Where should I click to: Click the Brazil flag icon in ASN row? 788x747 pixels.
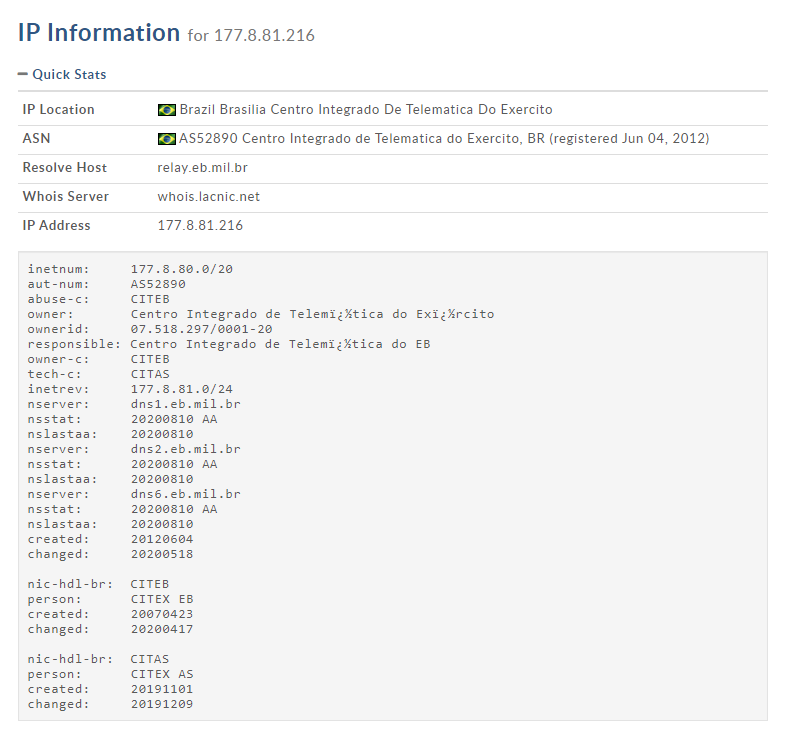[166, 139]
